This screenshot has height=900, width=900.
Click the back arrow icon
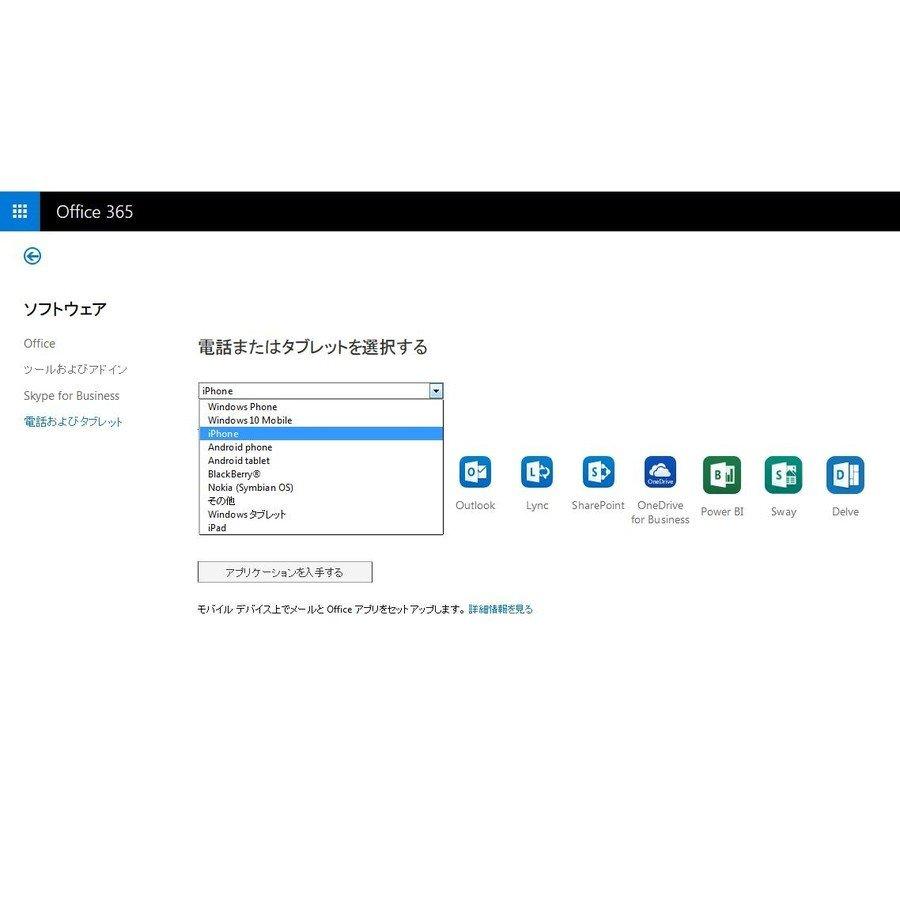pyautogui.click(x=32, y=256)
